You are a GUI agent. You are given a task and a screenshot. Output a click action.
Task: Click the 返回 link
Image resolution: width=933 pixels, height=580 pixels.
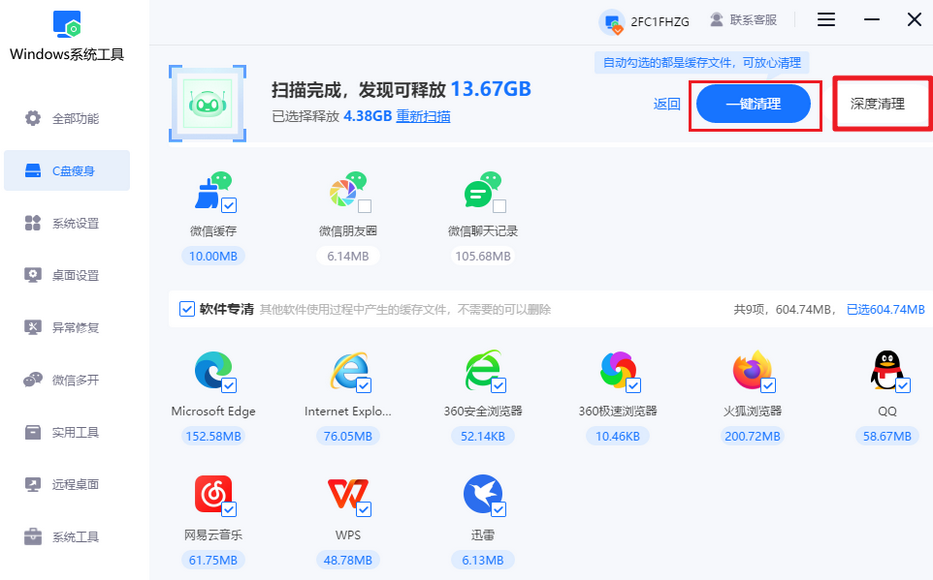[666, 104]
